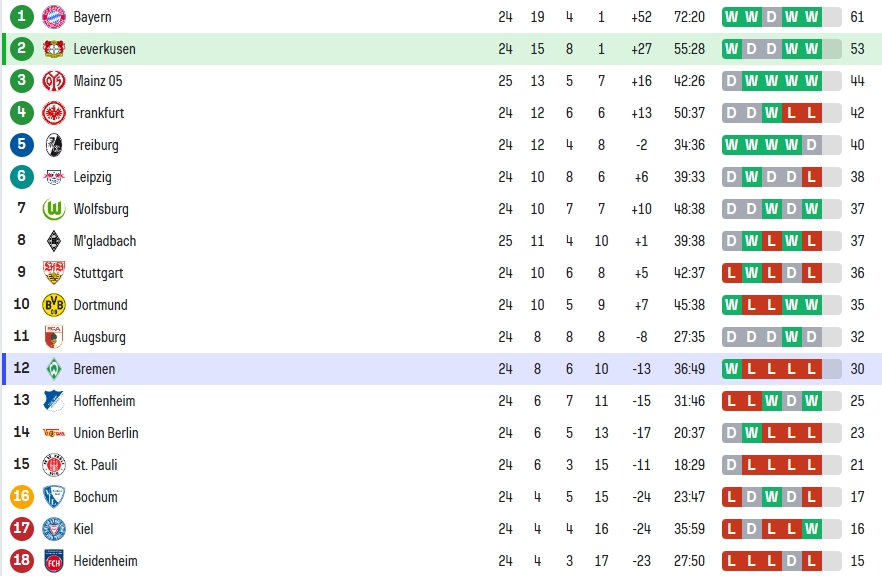Open the Leipzig team page

coord(92,177)
